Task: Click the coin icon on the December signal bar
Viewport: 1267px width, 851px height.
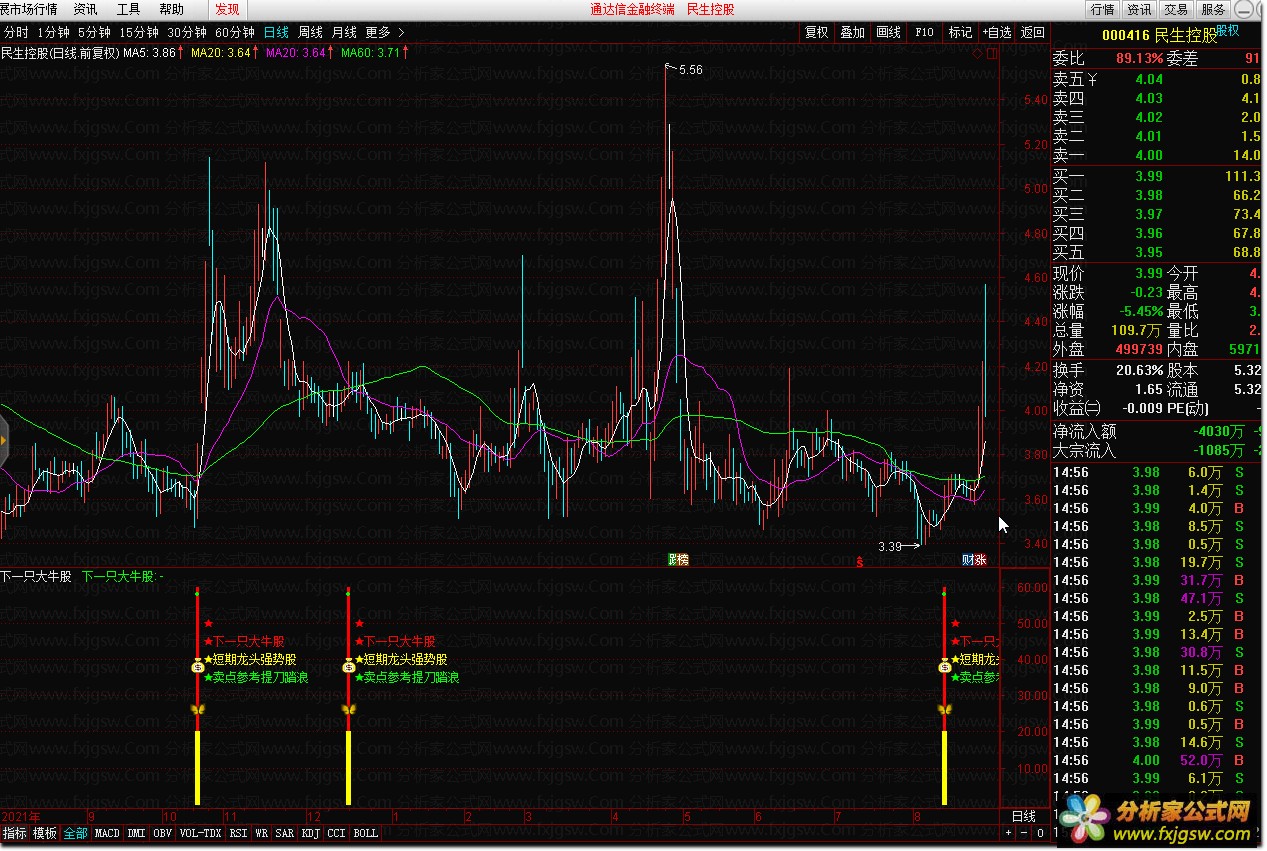Action: [x=348, y=667]
